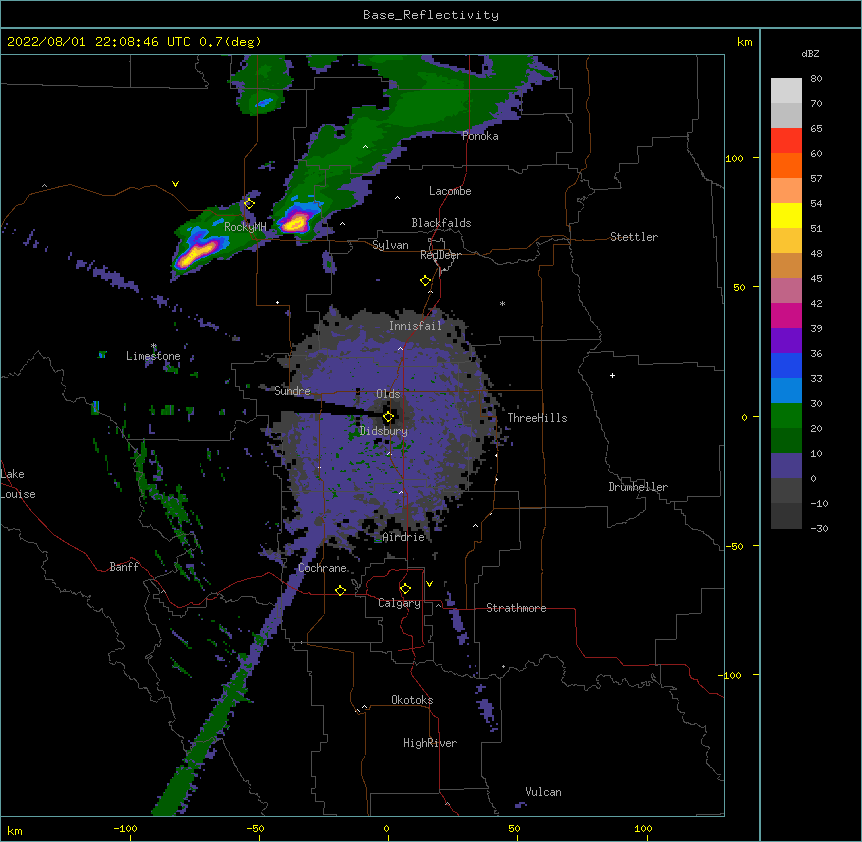Click the Vulcan town label
The width and height of the screenshot is (862, 842).
point(543,792)
